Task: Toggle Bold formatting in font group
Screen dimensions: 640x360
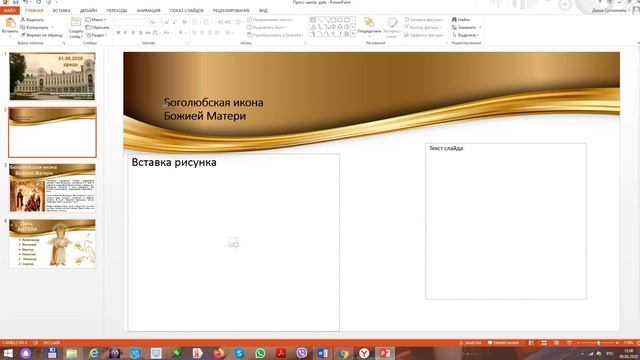Action: pyautogui.click(x=118, y=33)
